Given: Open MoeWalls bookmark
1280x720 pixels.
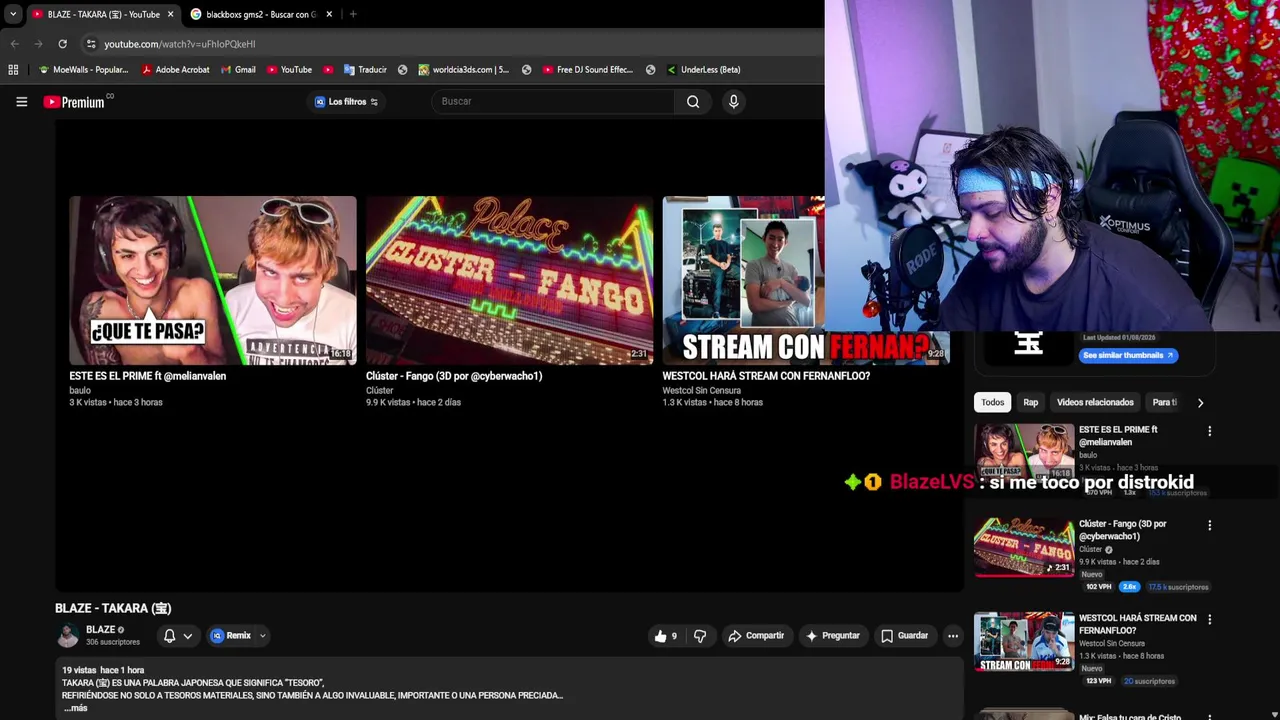Looking at the screenshot, I should tap(84, 70).
